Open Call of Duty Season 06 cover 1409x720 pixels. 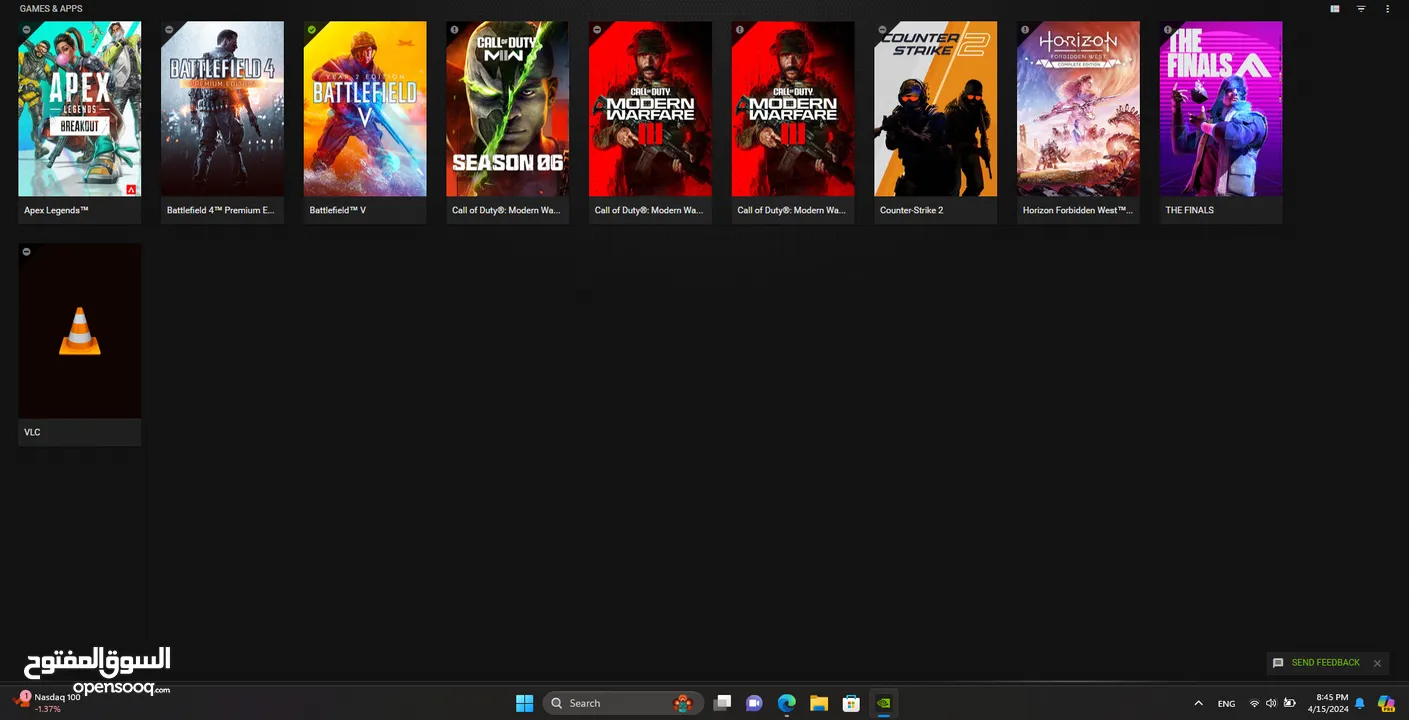tap(508, 109)
